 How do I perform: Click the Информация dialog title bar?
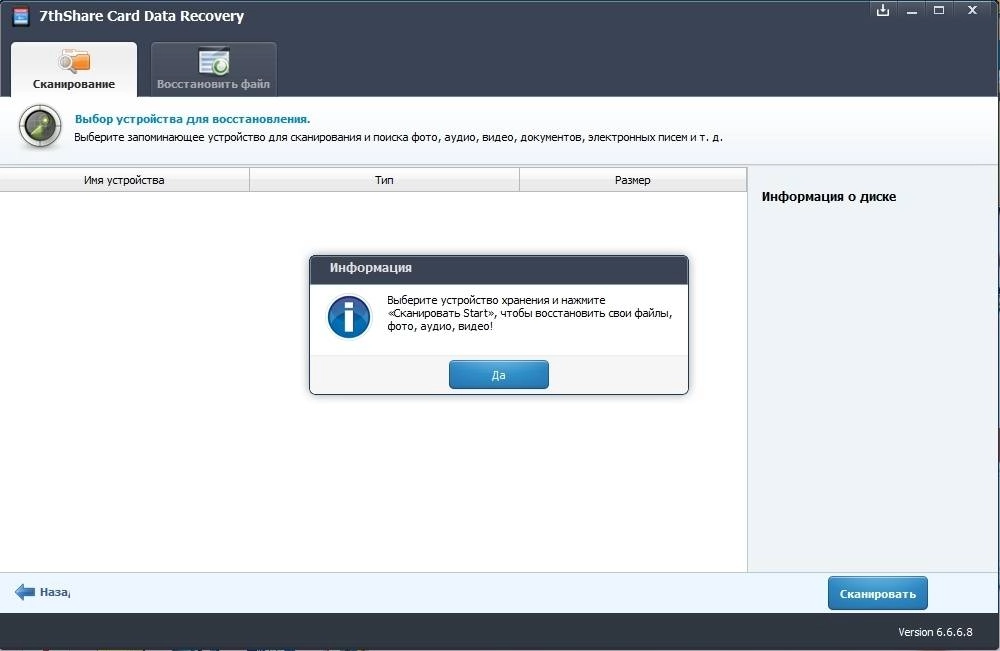(x=499, y=268)
